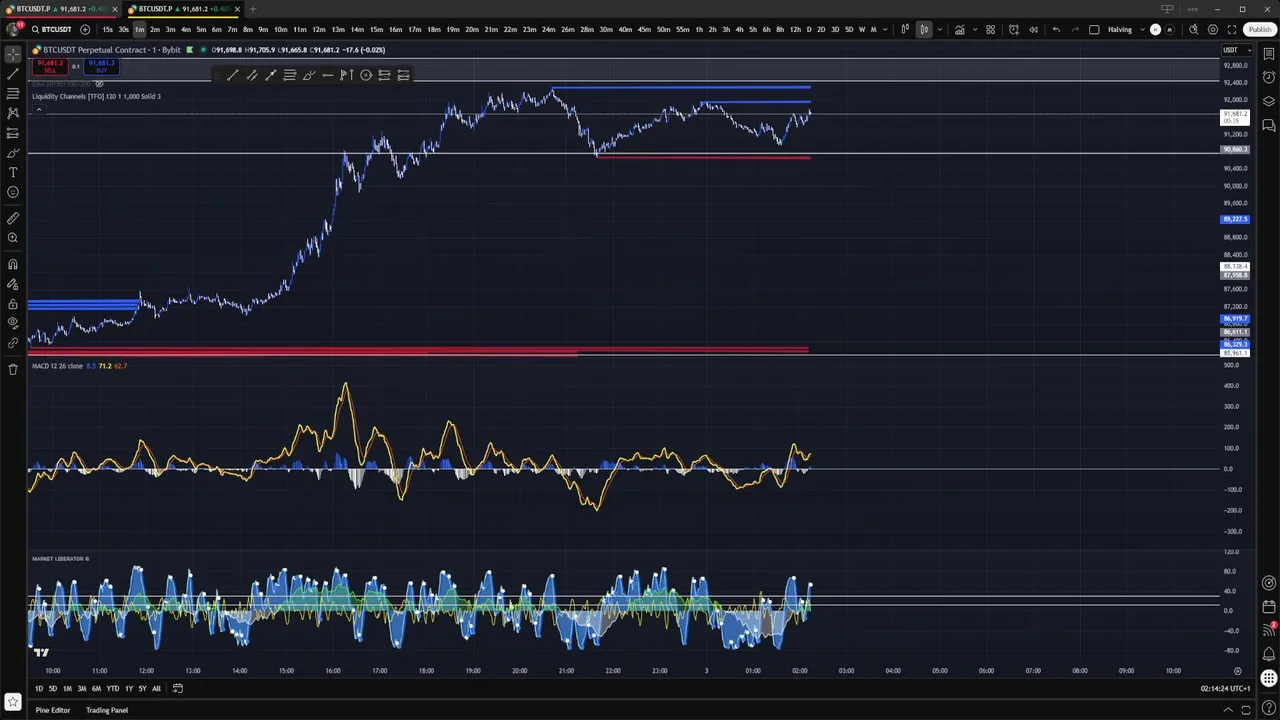Expand the timeframe list dropdown arrow
This screenshot has height=720, width=1280.
(x=885, y=30)
